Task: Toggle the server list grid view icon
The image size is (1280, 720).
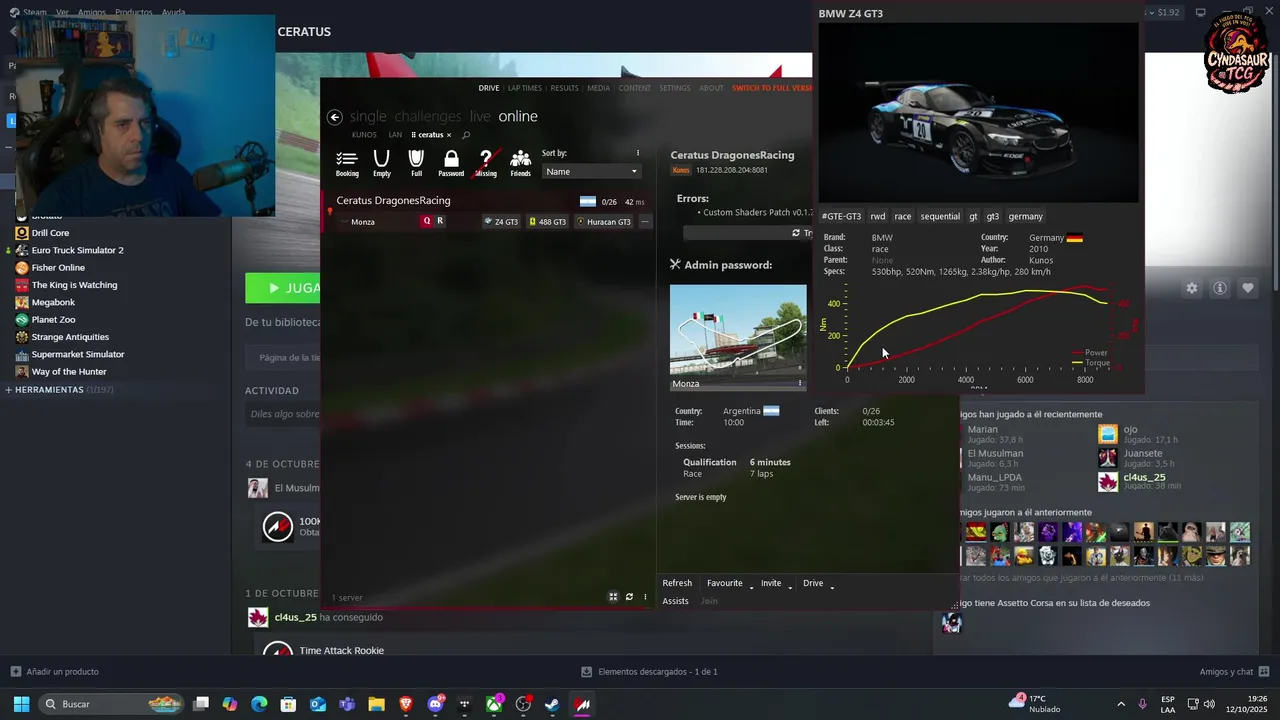Action: coord(613,597)
